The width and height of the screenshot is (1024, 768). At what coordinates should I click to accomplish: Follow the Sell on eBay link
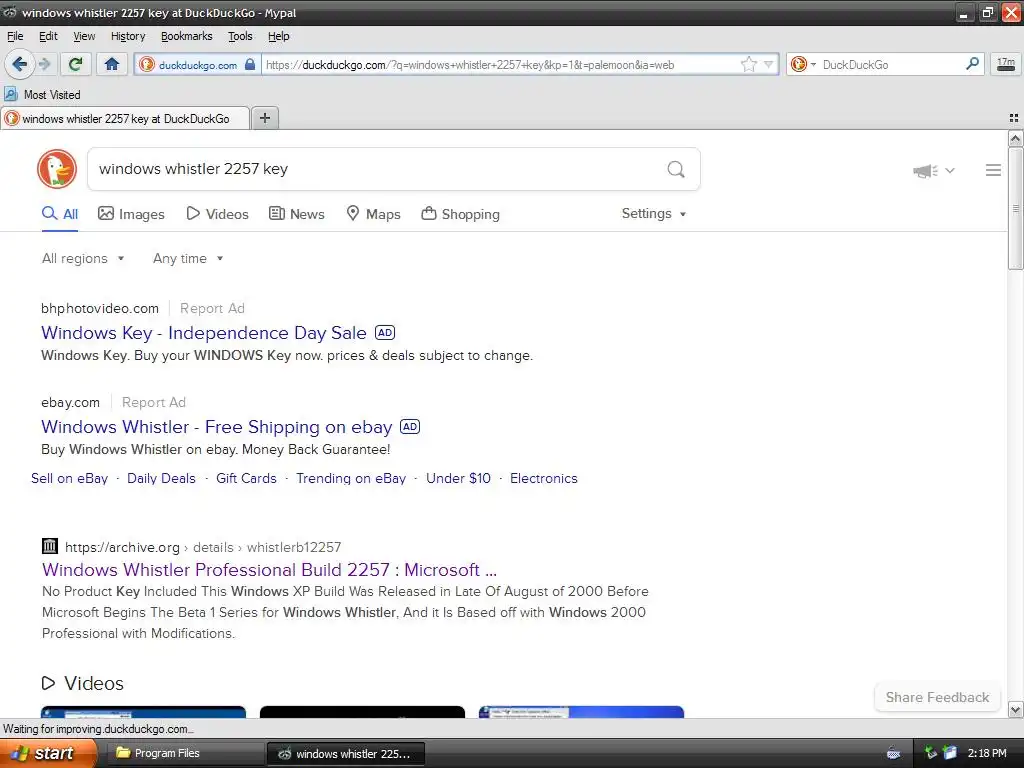[x=69, y=478]
